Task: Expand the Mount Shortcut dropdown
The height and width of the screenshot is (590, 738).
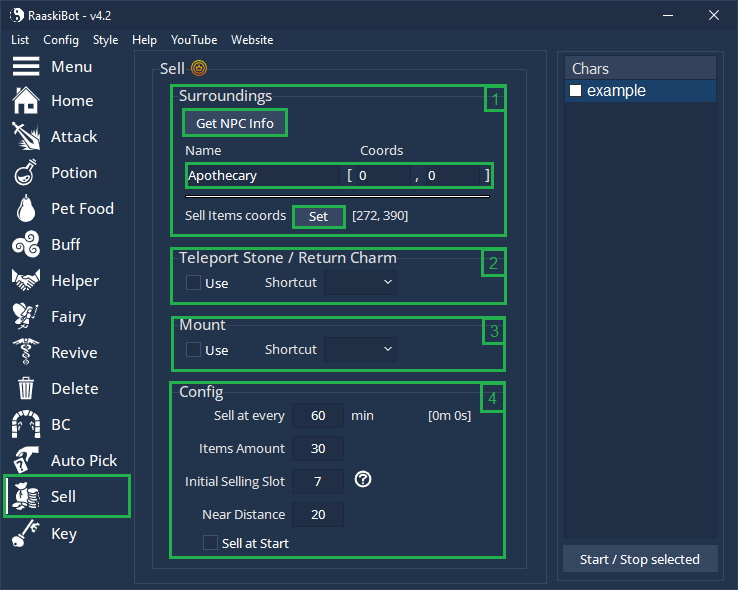Action: click(x=361, y=350)
